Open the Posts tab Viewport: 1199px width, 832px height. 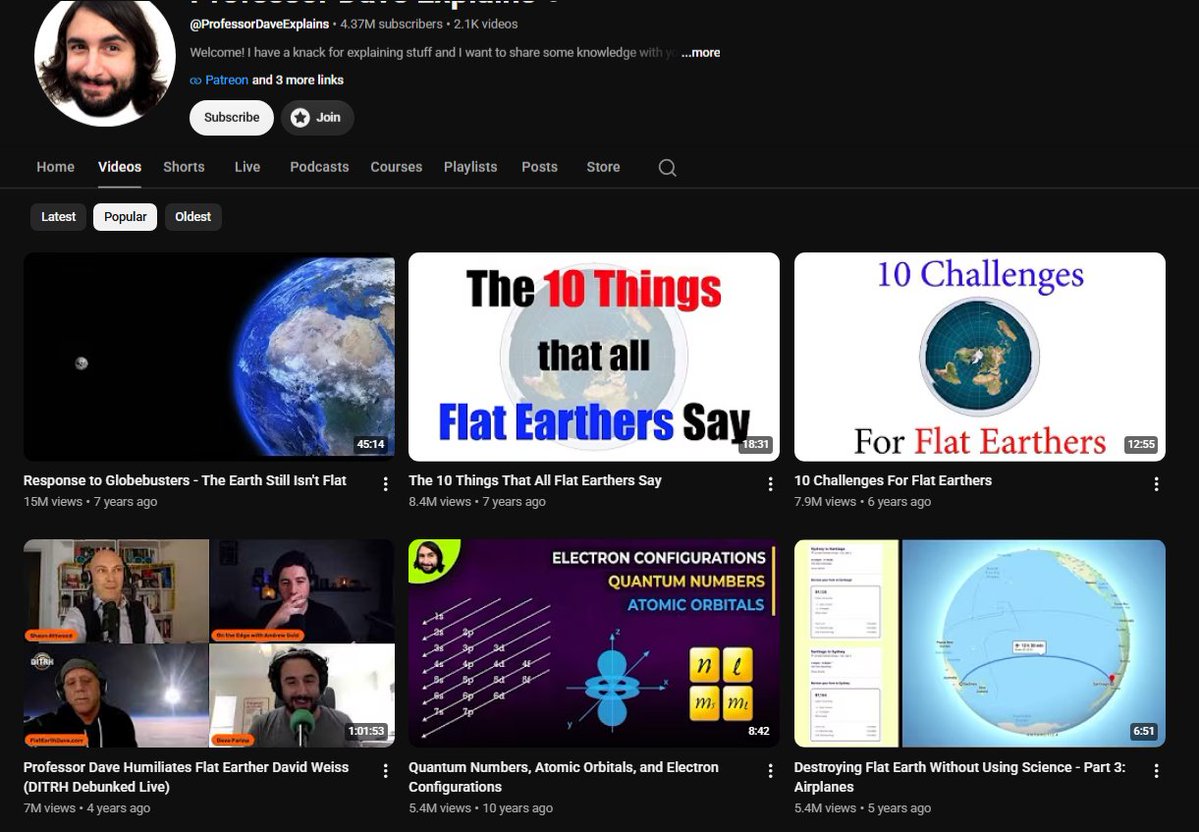pyautogui.click(x=539, y=167)
